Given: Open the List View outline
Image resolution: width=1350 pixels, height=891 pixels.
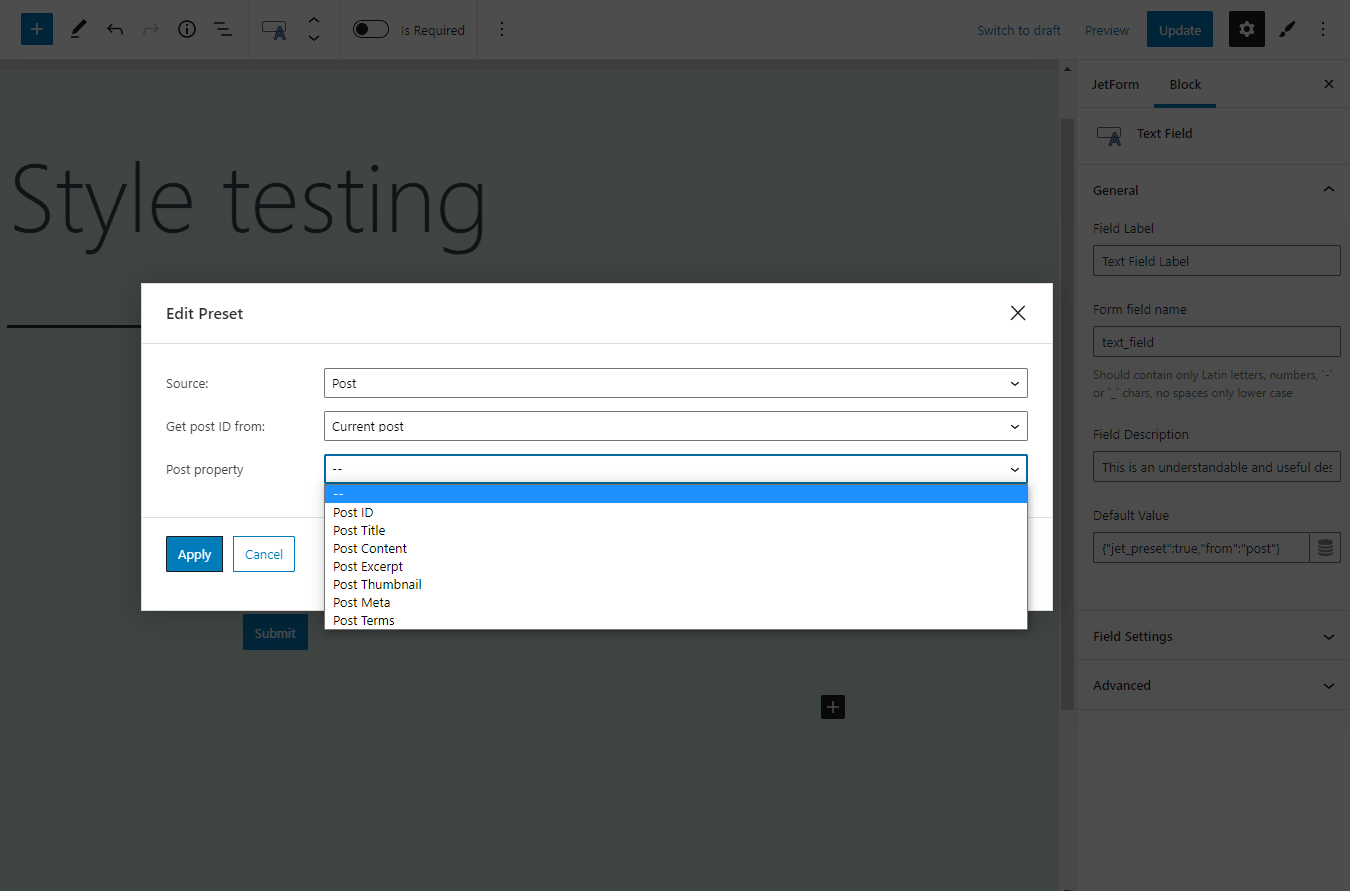Looking at the screenshot, I should click(x=222, y=29).
